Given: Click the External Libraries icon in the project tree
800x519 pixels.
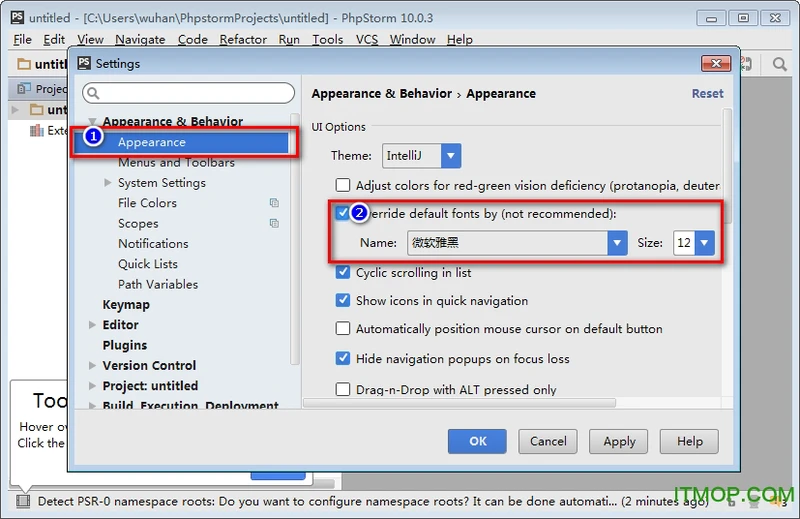Looking at the screenshot, I should tap(37, 130).
